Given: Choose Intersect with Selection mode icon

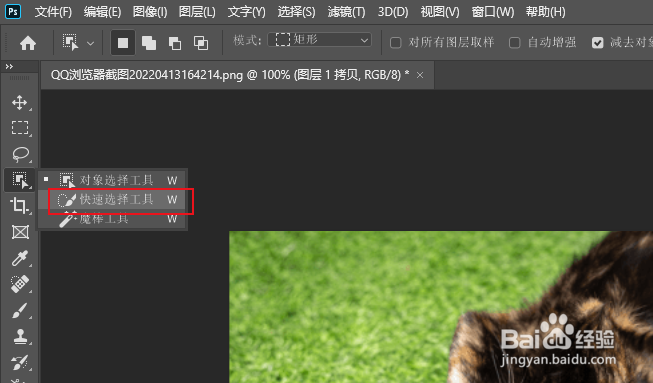Looking at the screenshot, I should (201, 43).
